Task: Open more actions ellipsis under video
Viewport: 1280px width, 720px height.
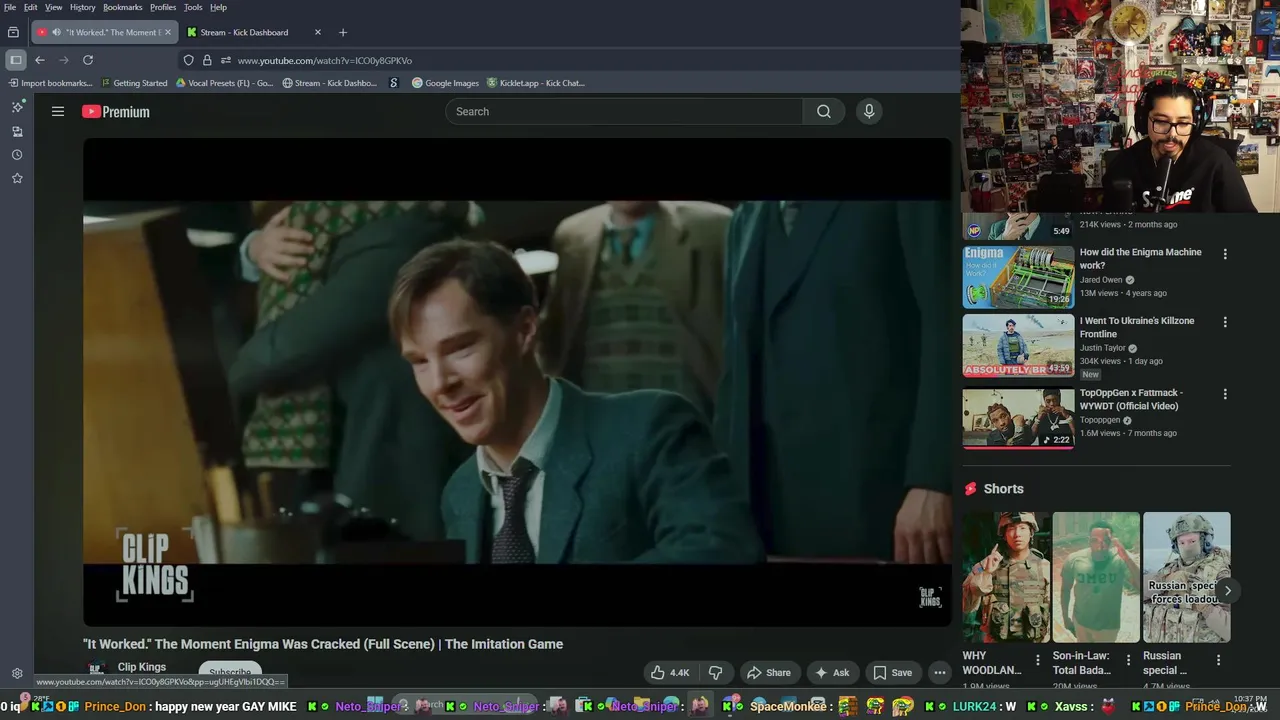Action: pyautogui.click(x=940, y=673)
